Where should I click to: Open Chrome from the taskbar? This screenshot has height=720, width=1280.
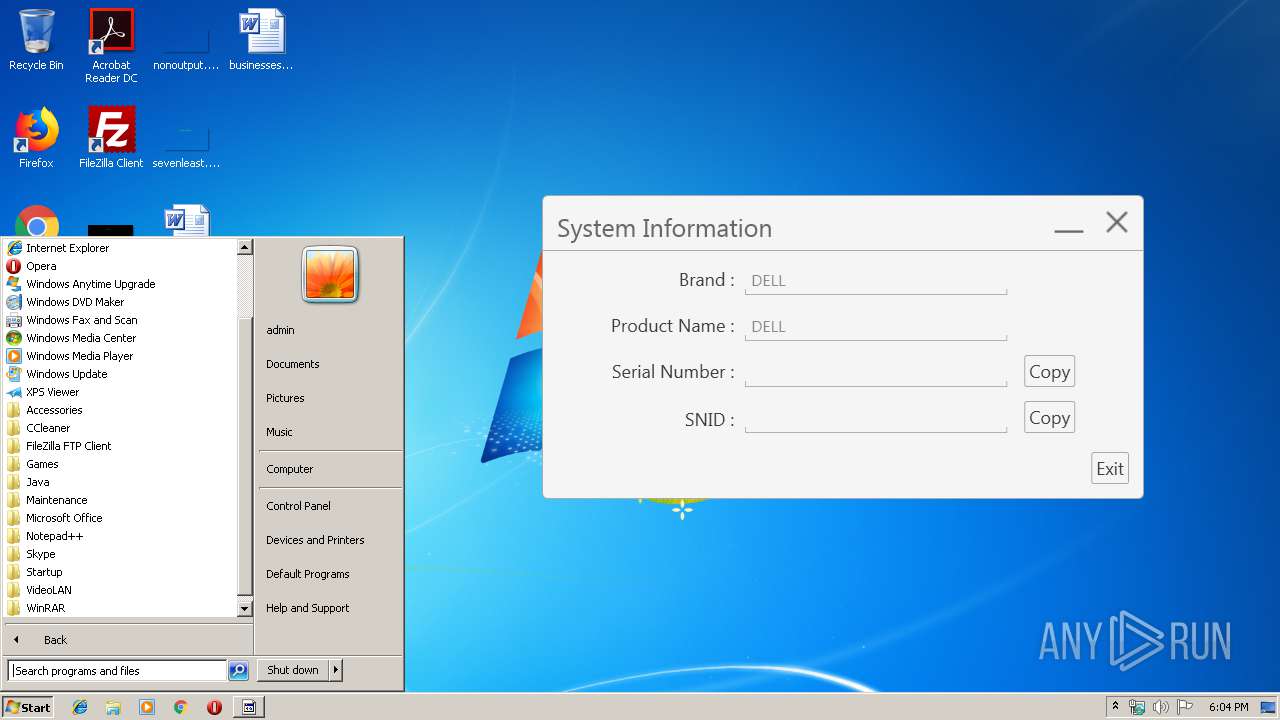pos(180,707)
